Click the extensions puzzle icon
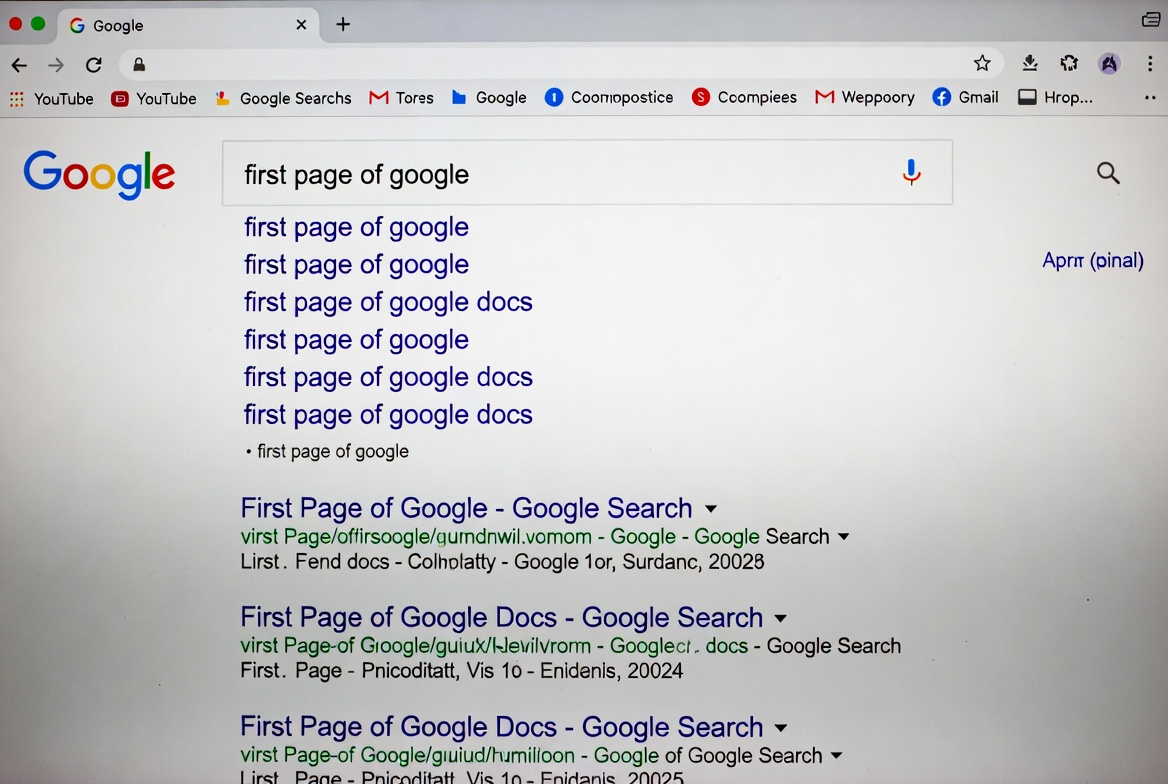Viewport: 1168px width, 784px height. pyautogui.click(x=1069, y=63)
